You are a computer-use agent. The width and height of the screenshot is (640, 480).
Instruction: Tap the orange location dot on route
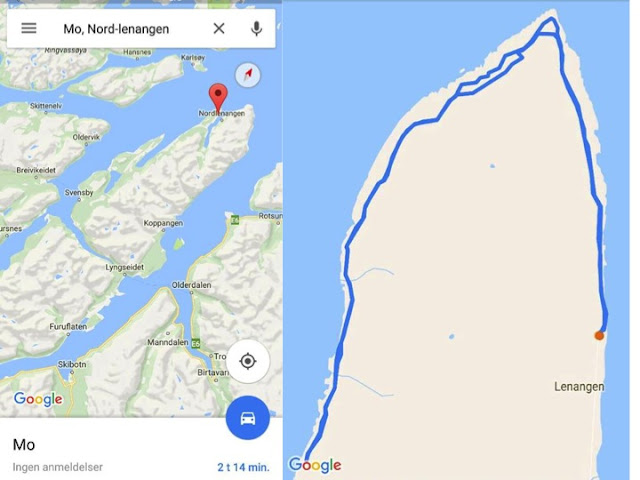(599, 336)
